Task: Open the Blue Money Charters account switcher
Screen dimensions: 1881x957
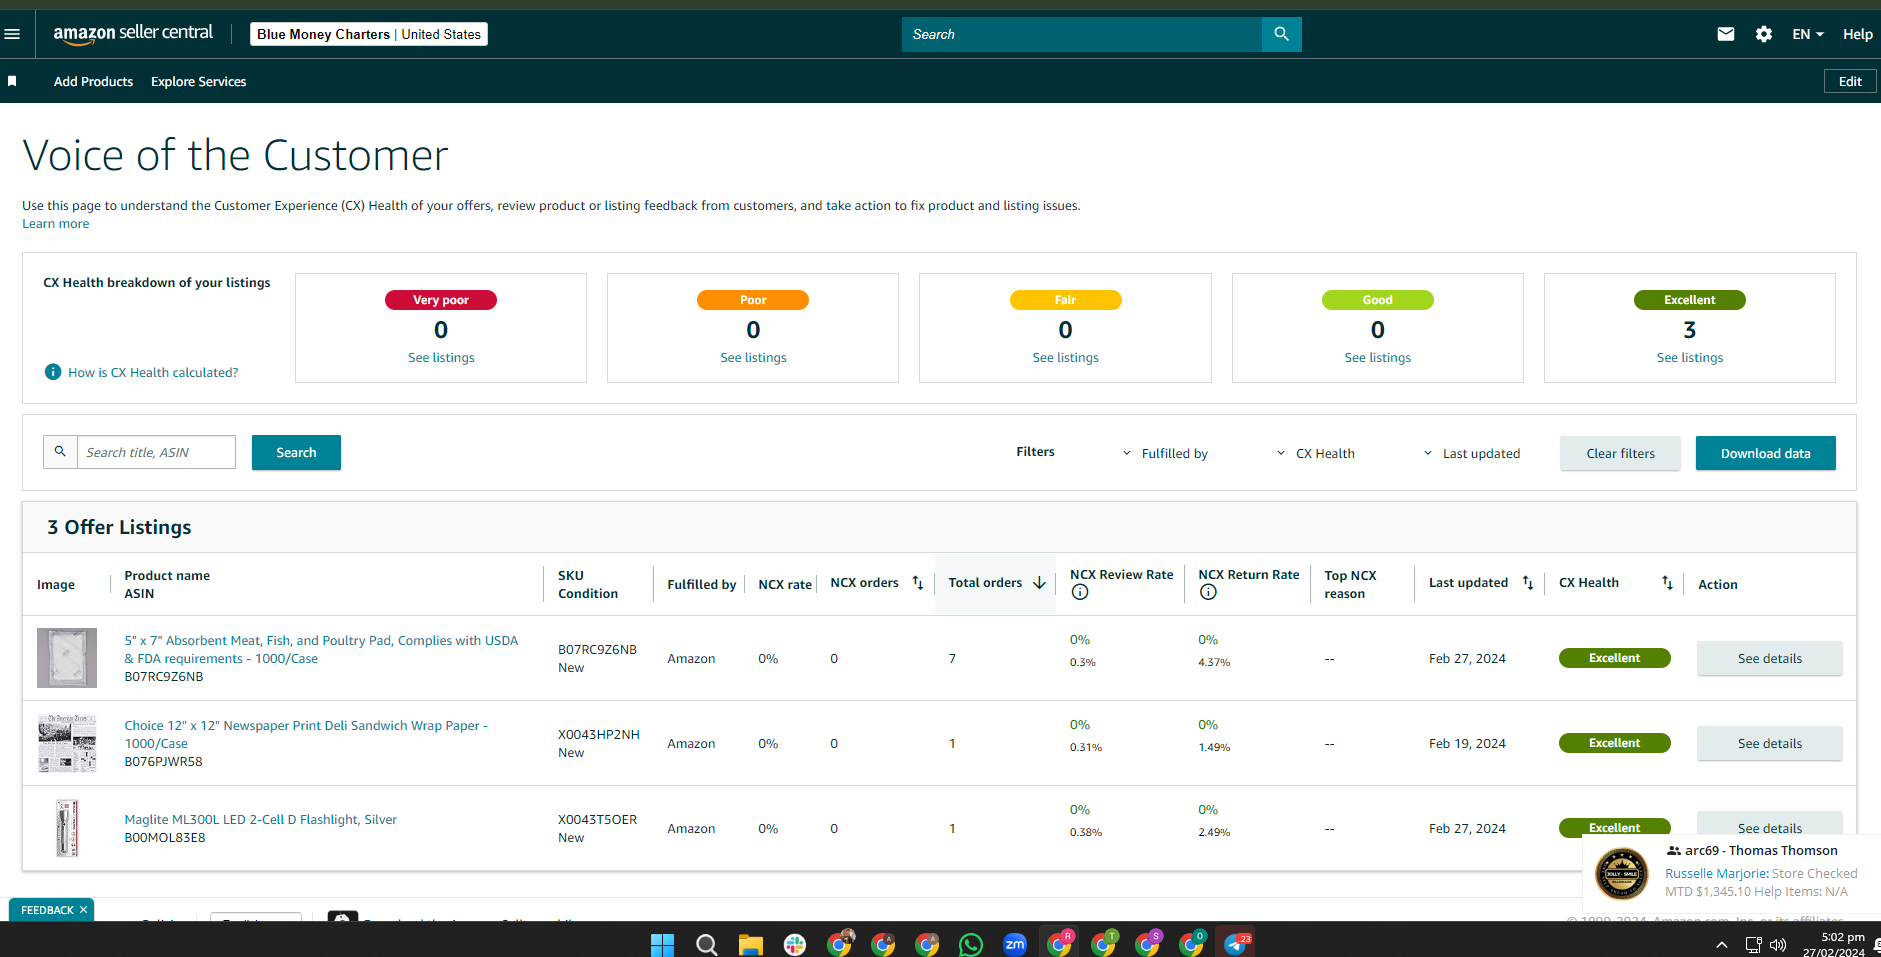Action: [369, 34]
